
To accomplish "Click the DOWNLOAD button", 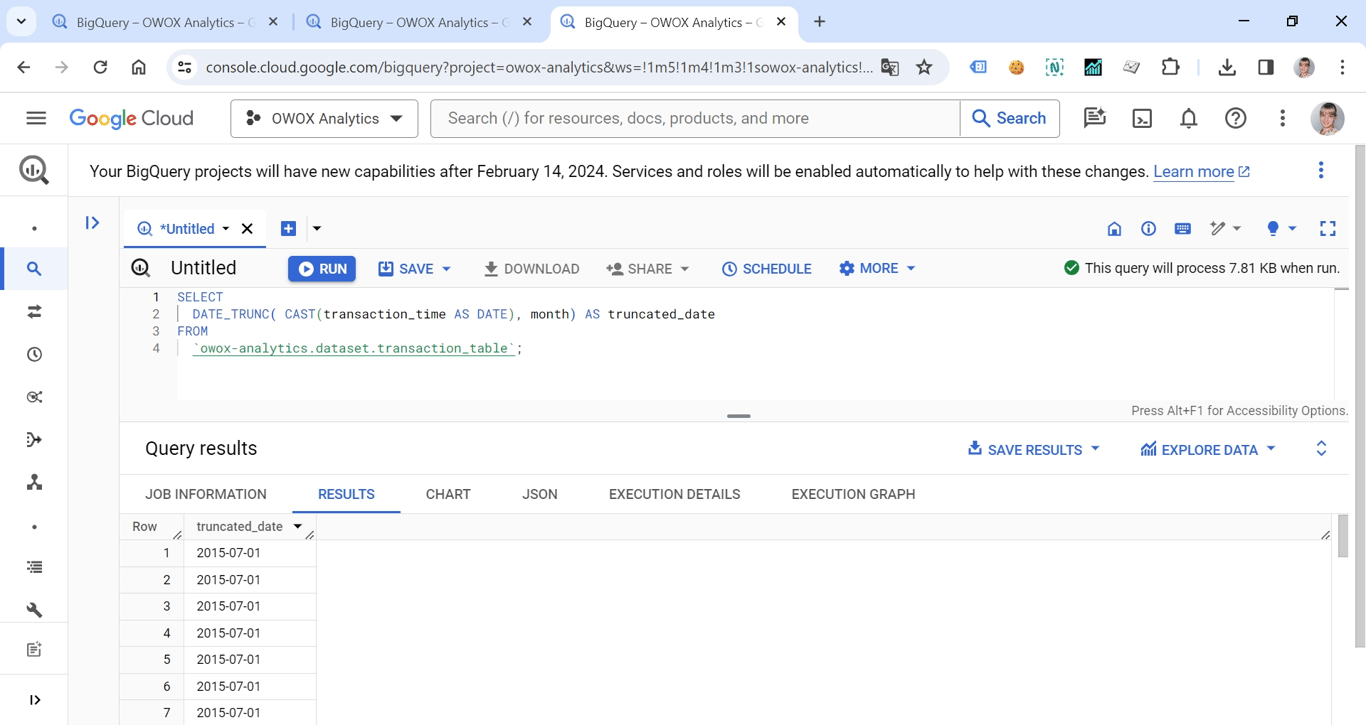I will pos(531,269).
